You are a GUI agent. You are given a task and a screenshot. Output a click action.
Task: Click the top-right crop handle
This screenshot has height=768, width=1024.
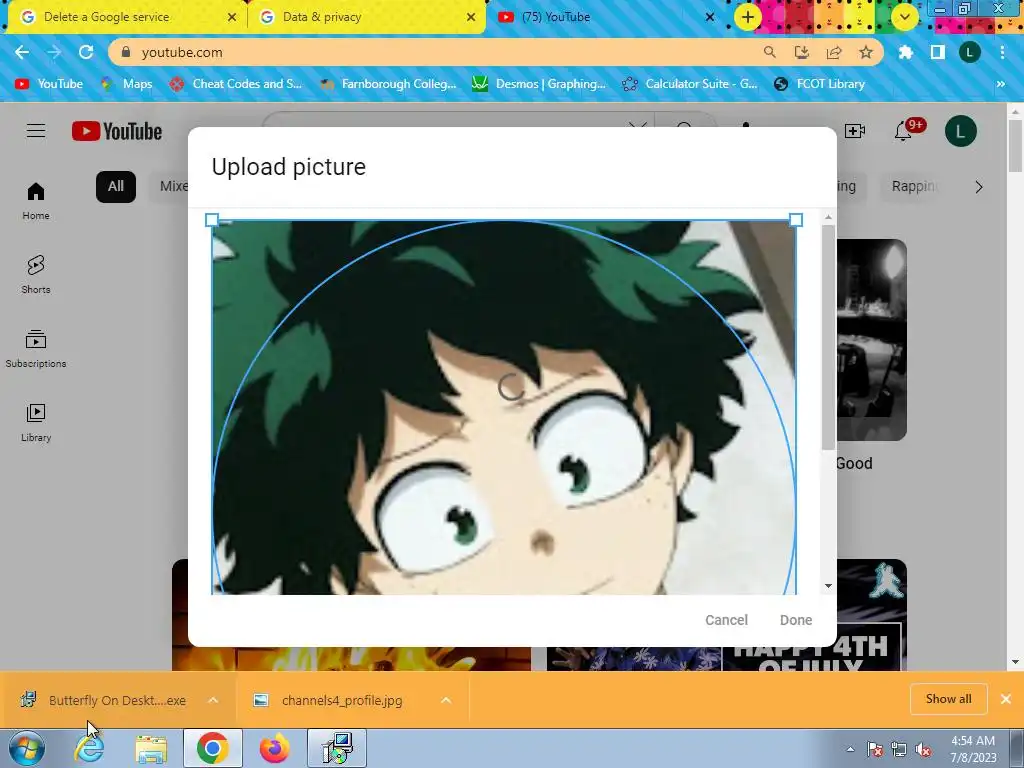[795, 220]
